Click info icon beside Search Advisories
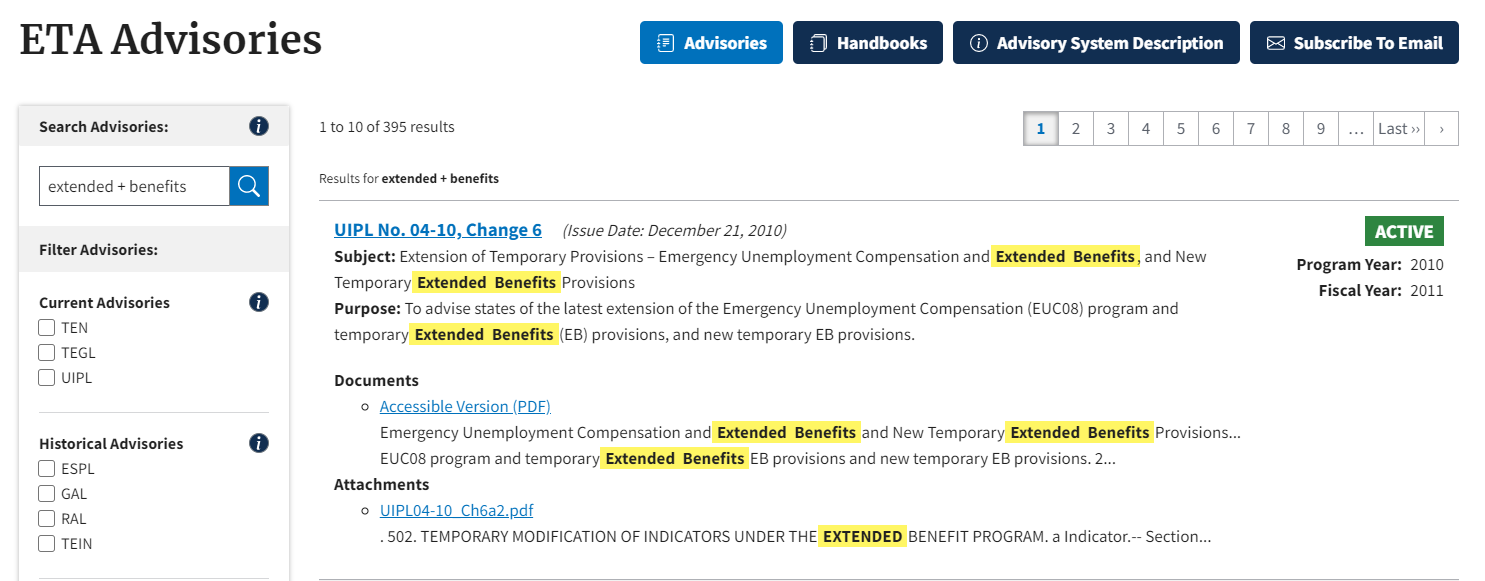Viewport: 1485px width, 581px height. pyautogui.click(x=259, y=126)
